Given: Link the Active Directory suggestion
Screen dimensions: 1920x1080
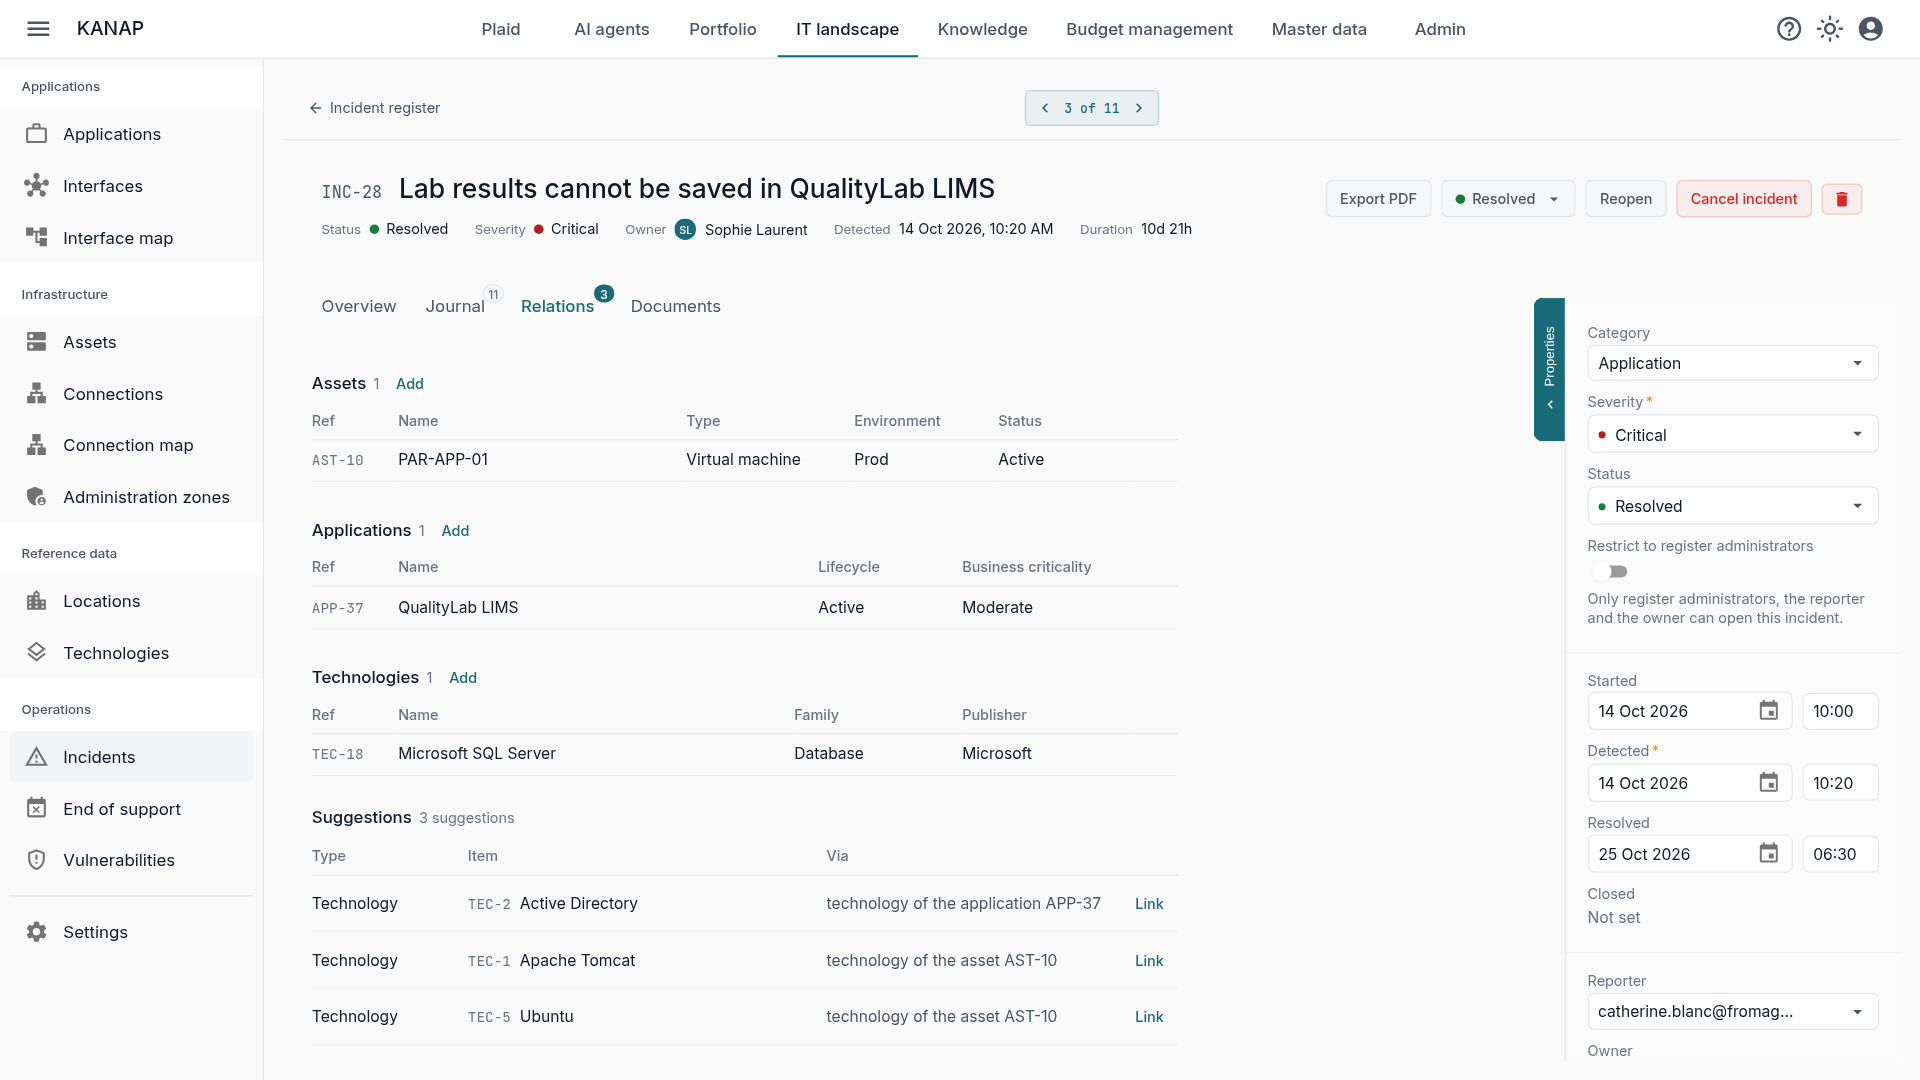Looking at the screenshot, I should 1149,904.
